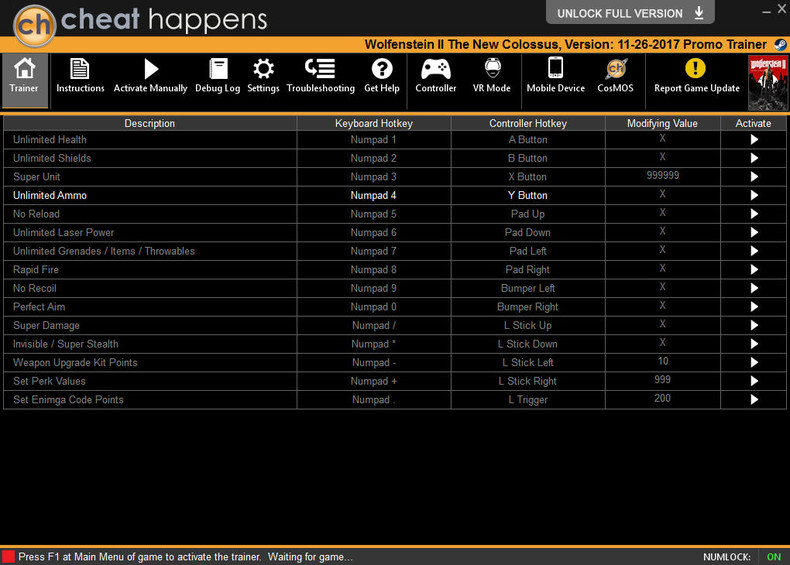Activate Unlimited Shields cheat arrow
Viewport: 790px width, 565px height.
754,158
